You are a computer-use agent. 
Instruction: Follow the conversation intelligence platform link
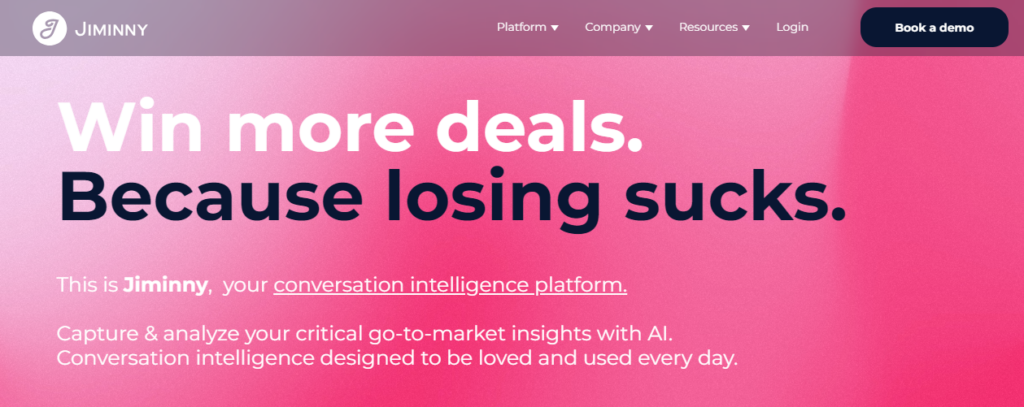pyautogui.click(x=450, y=285)
